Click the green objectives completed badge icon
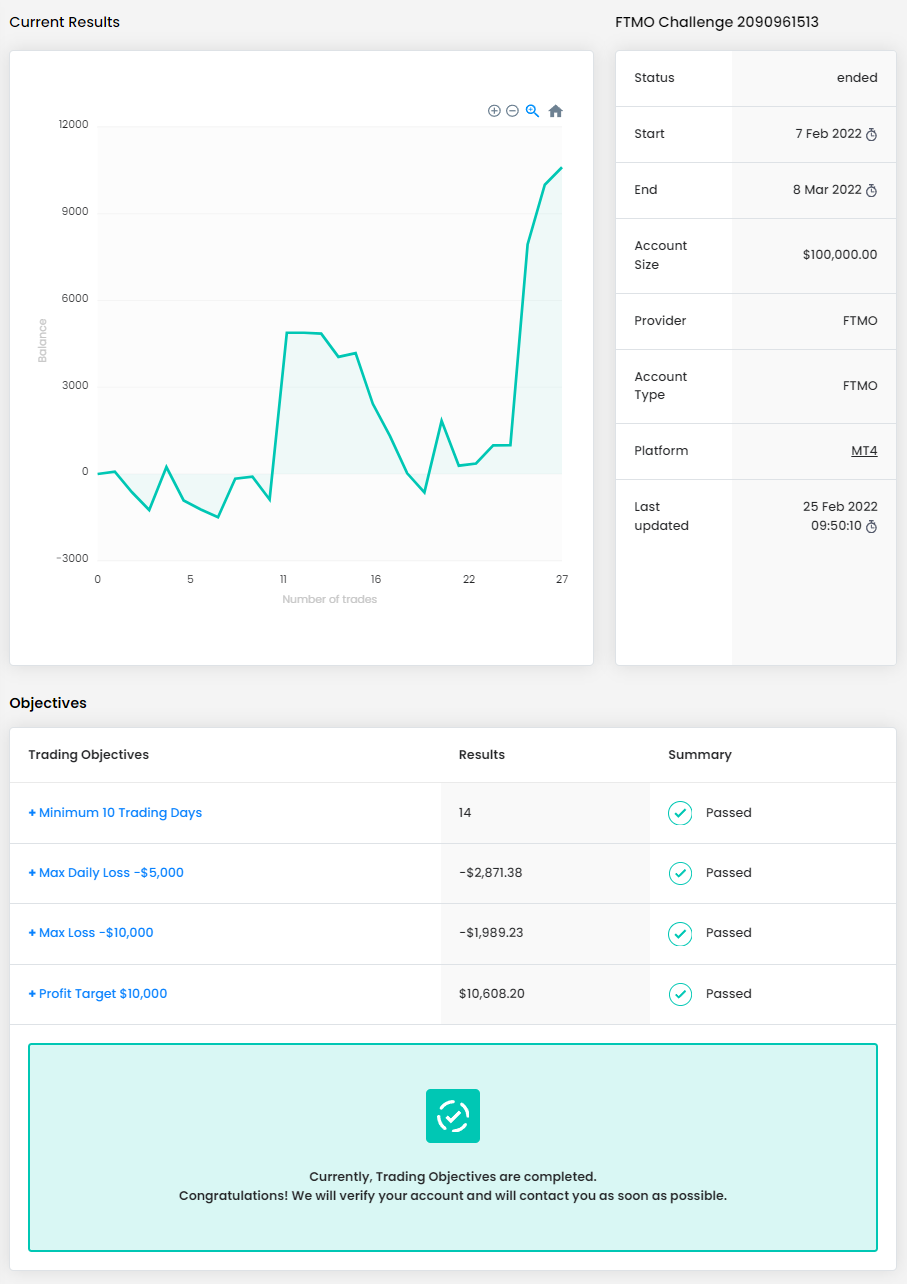The width and height of the screenshot is (907, 1284). (x=453, y=1116)
